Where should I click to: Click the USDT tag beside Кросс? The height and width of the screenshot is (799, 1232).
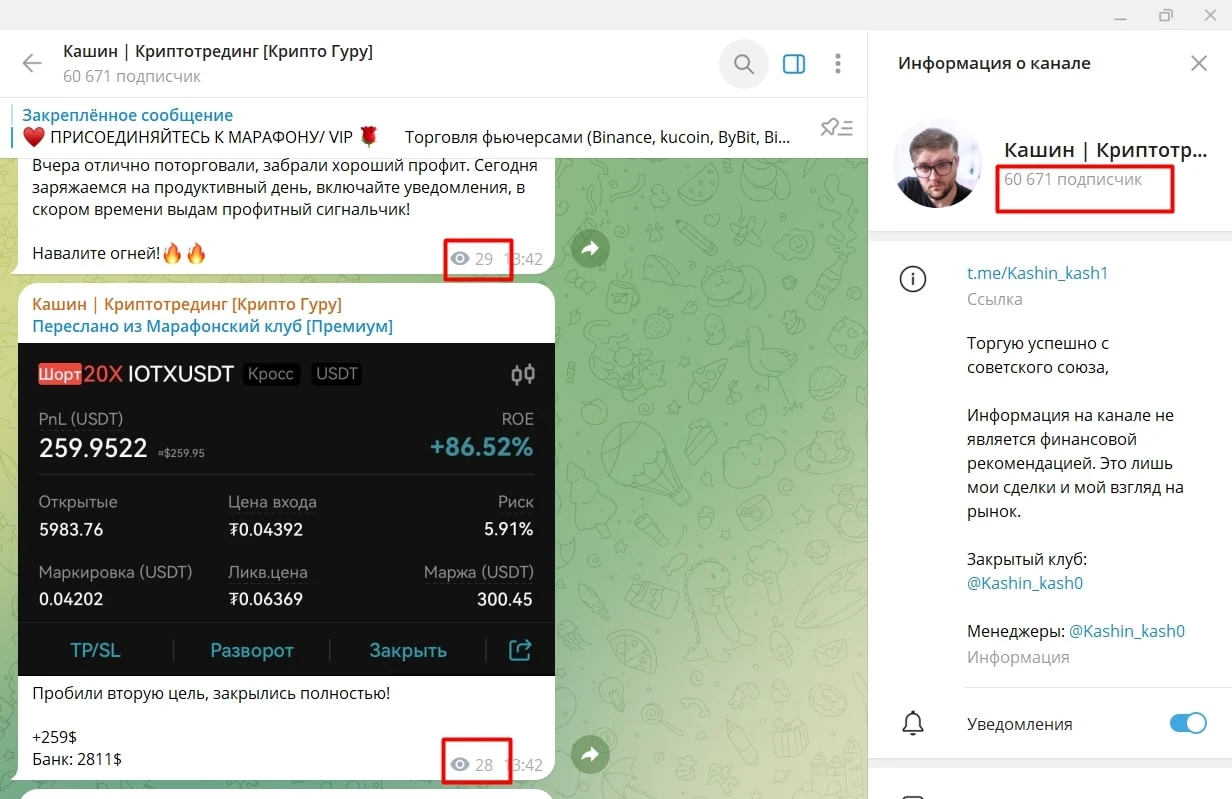coord(337,374)
